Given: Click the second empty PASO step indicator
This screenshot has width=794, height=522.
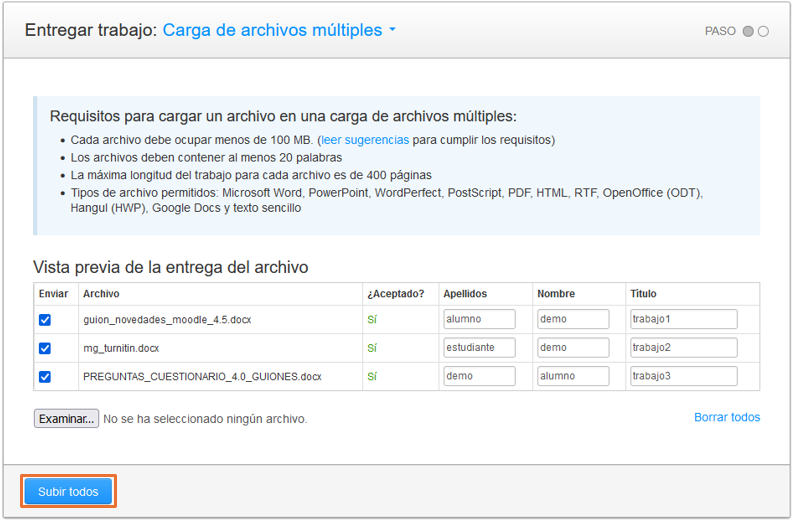Looking at the screenshot, I should coord(763,31).
